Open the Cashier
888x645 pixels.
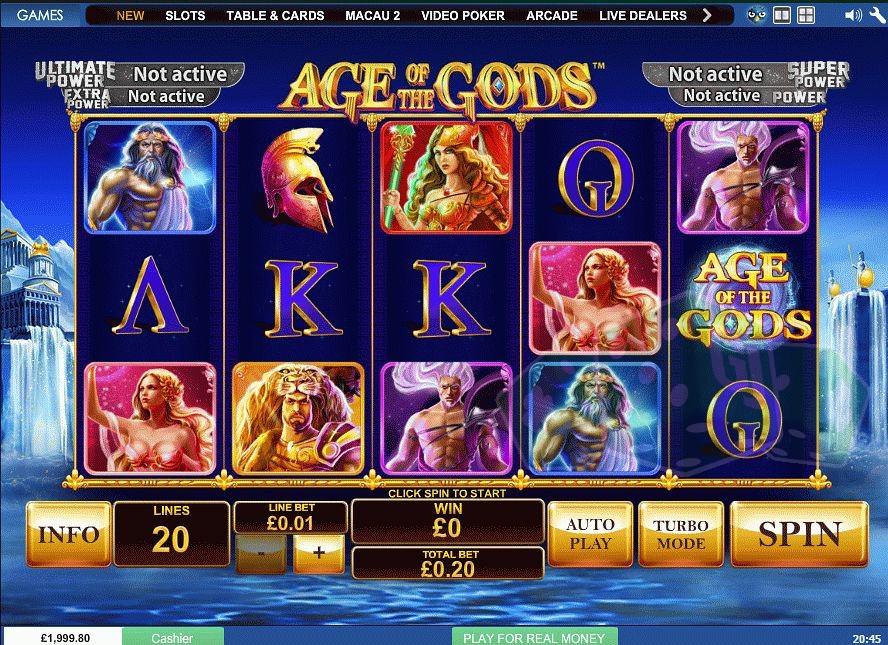pyautogui.click(x=173, y=637)
